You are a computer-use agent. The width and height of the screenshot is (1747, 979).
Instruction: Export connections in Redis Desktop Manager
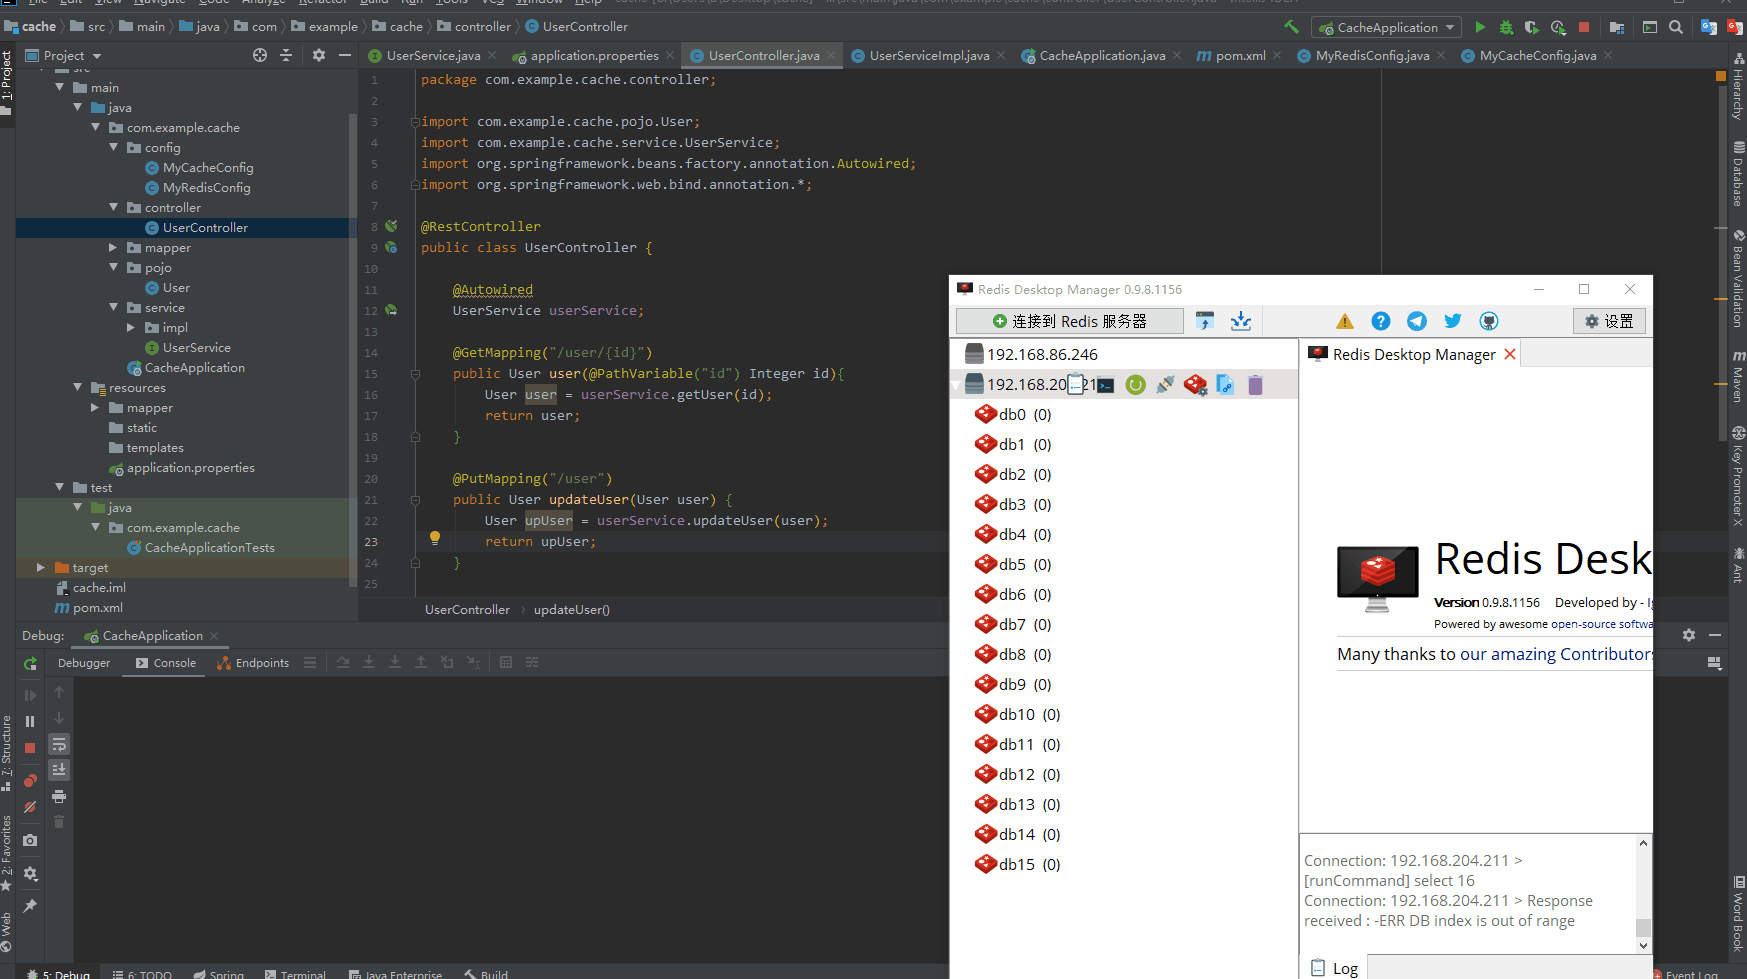1241,321
